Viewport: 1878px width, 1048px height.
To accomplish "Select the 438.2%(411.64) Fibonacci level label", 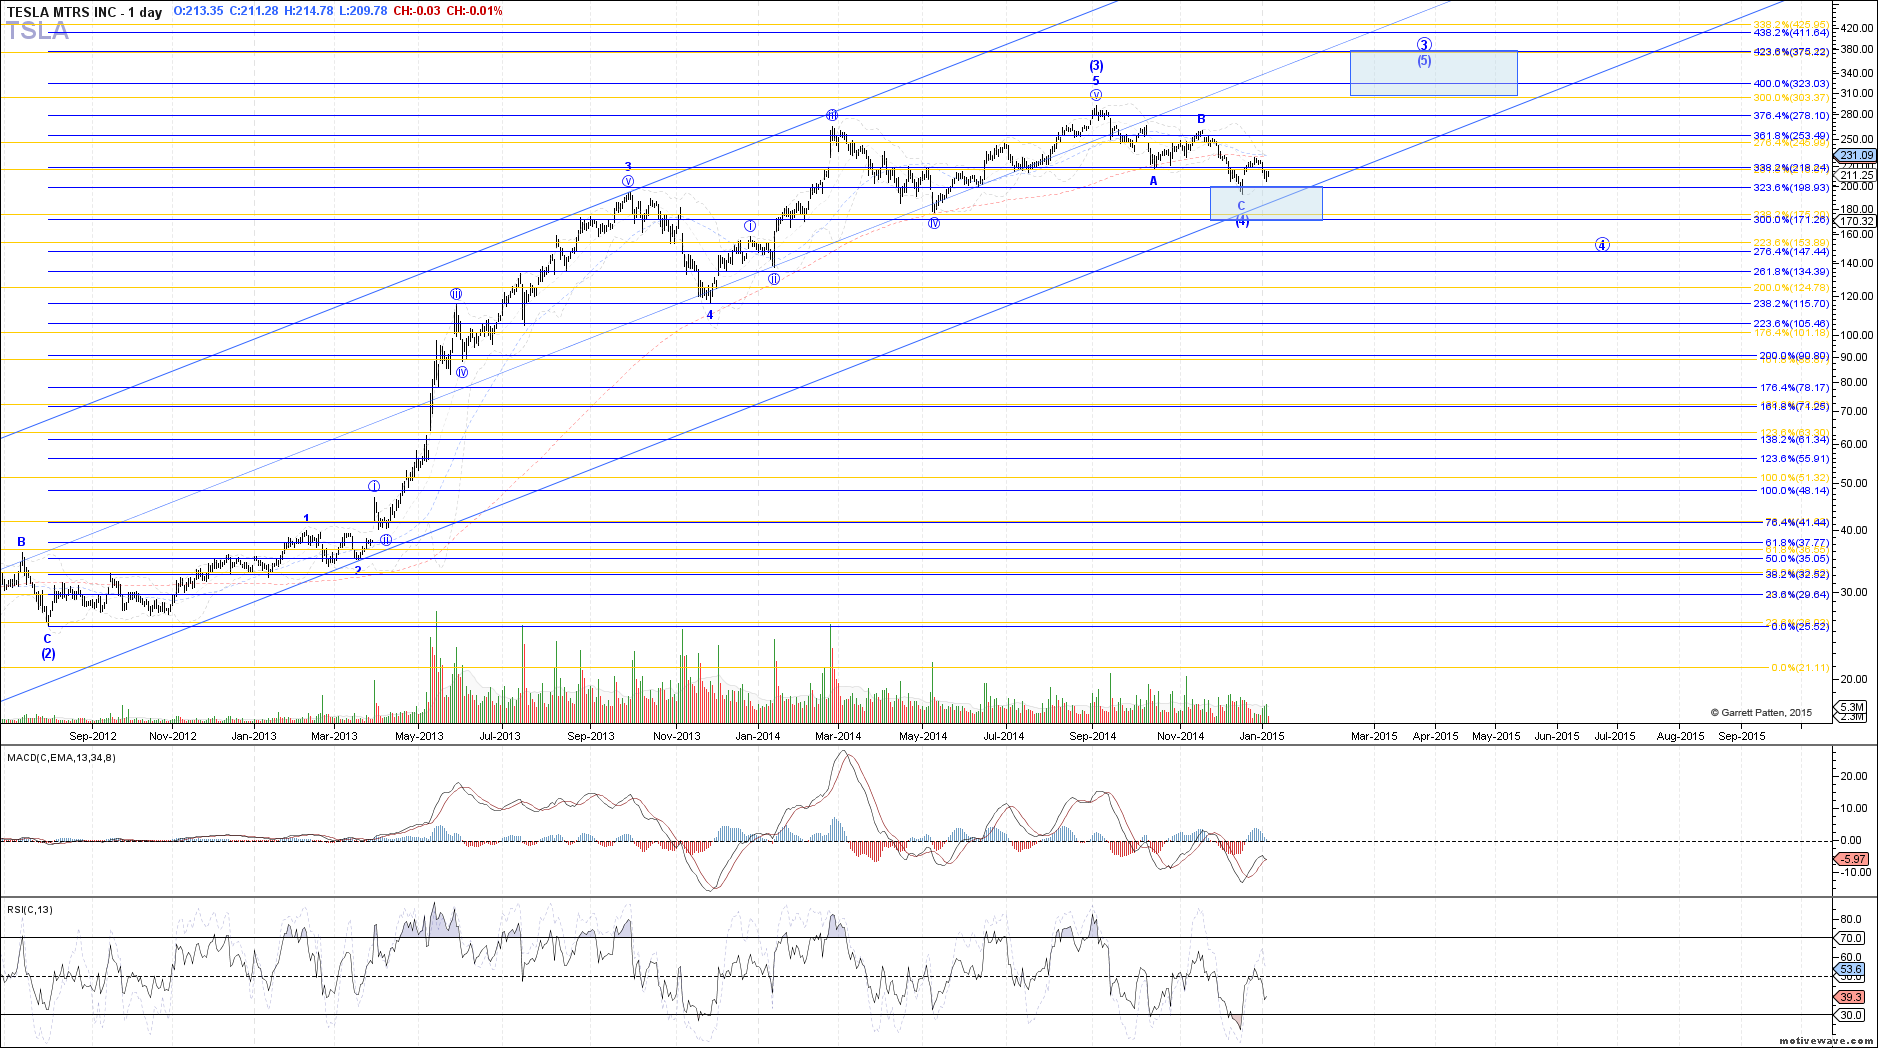I will pyautogui.click(x=1791, y=33).
